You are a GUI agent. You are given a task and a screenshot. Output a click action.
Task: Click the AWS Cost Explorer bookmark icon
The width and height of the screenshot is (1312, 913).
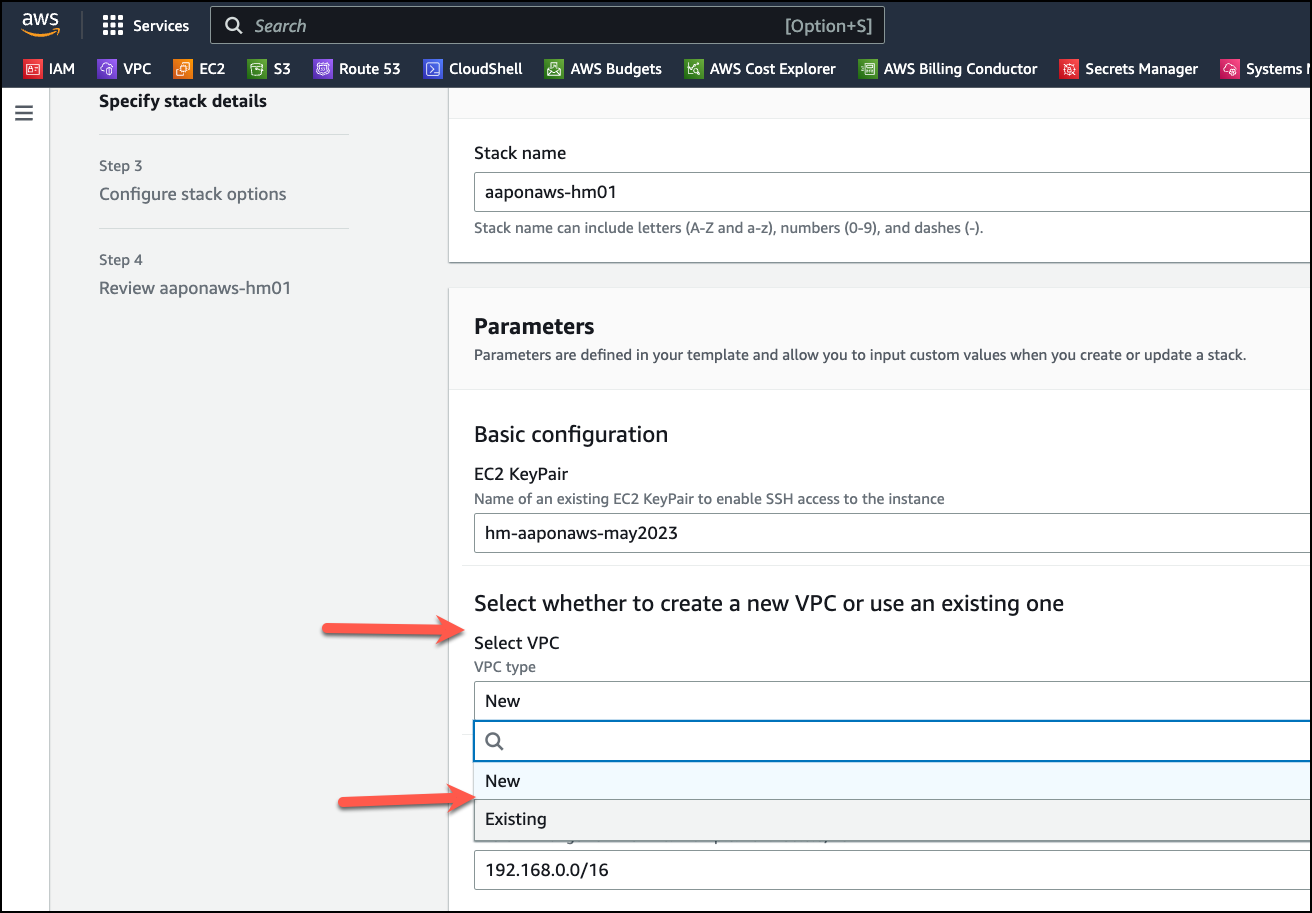pos(694,69)
